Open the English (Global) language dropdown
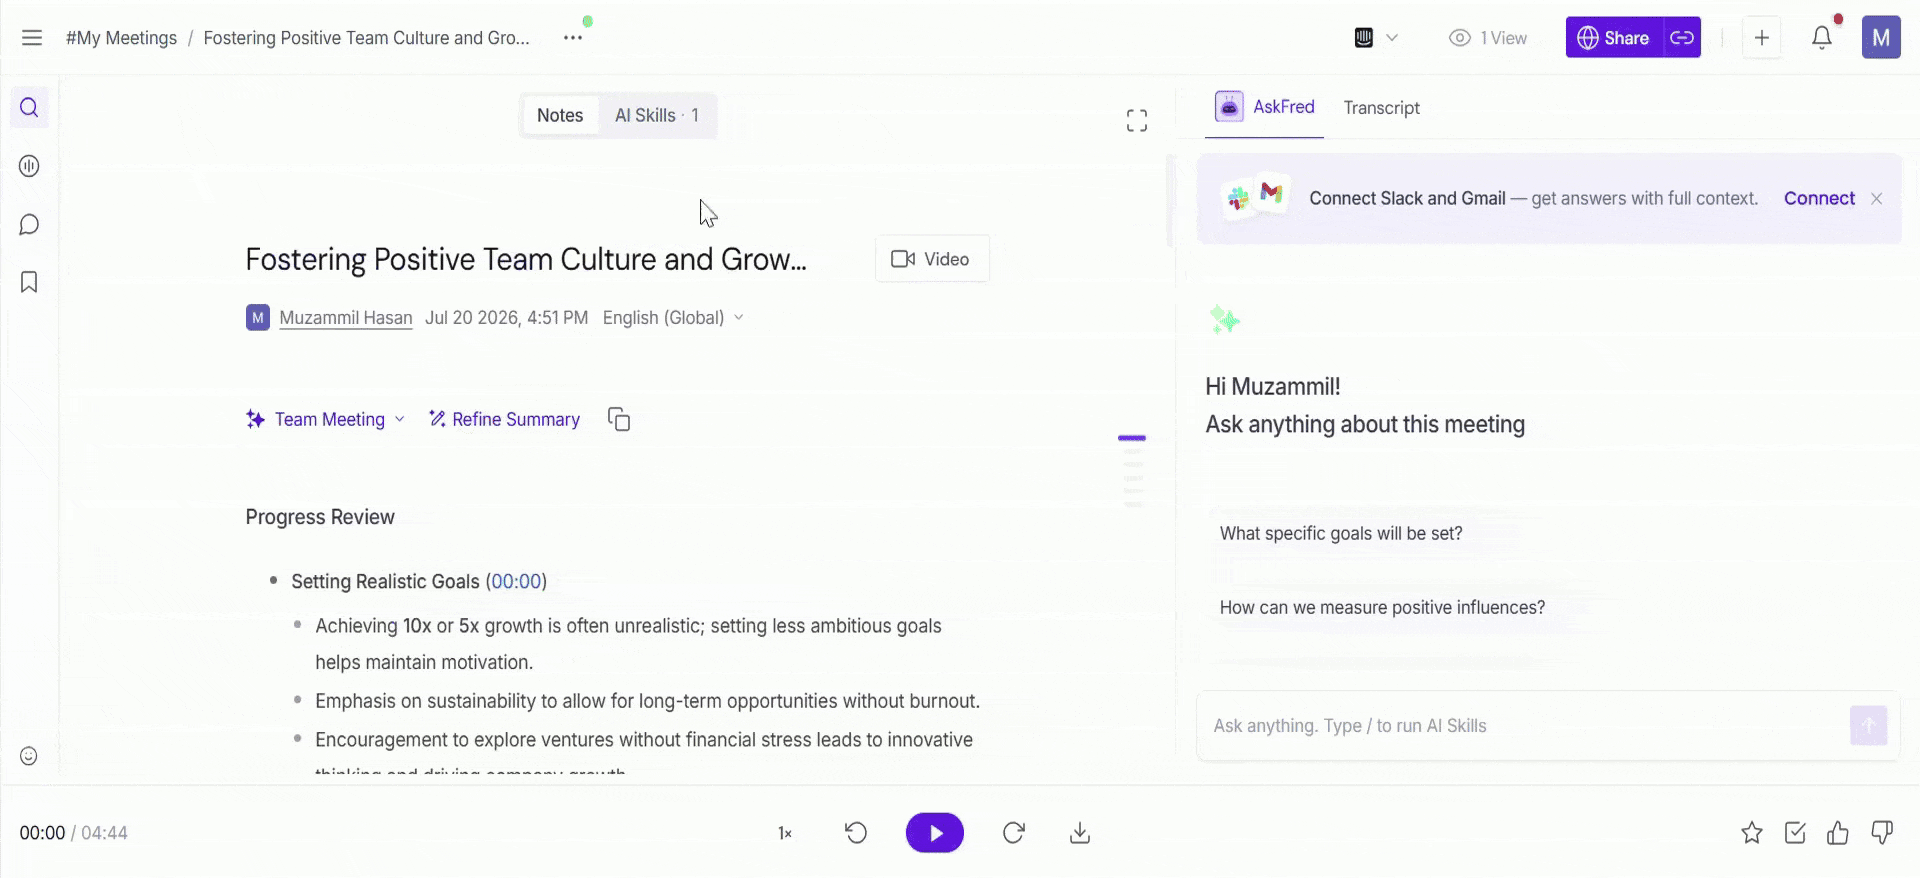 pyautogui.click(x=673, y=318)
